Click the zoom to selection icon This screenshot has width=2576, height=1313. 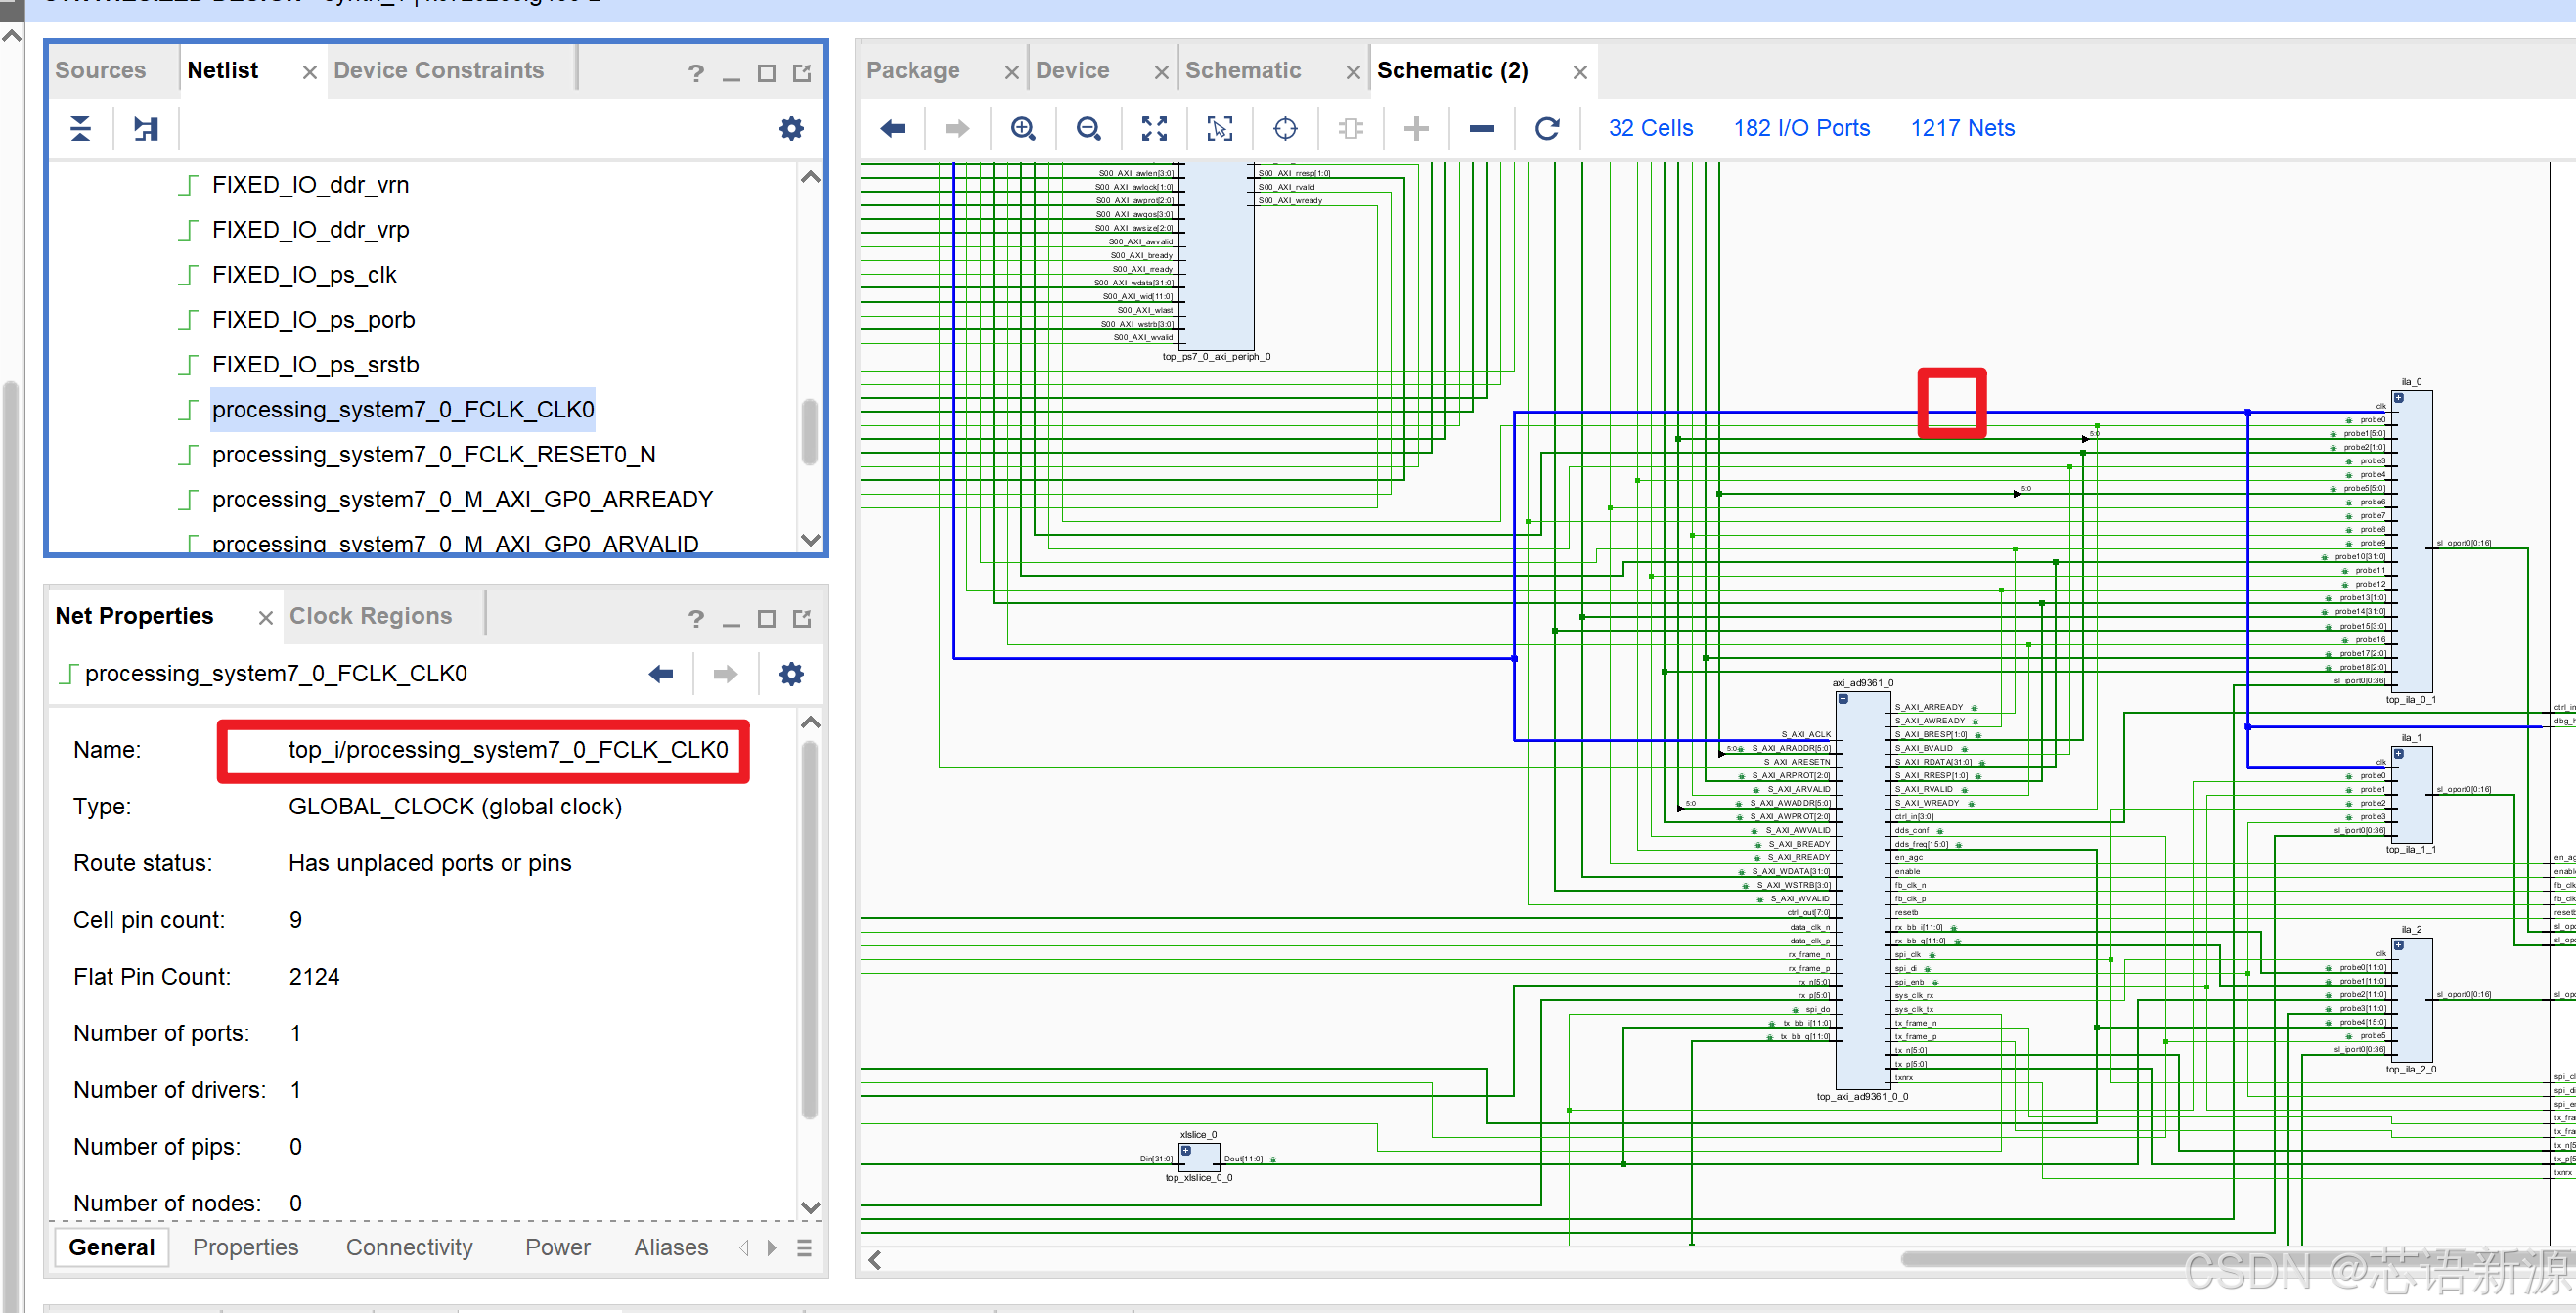tap(1219, 128)
